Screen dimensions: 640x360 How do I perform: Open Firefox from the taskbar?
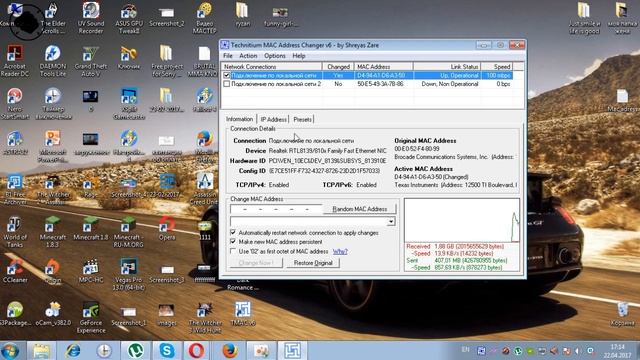(x=229, y=351)
